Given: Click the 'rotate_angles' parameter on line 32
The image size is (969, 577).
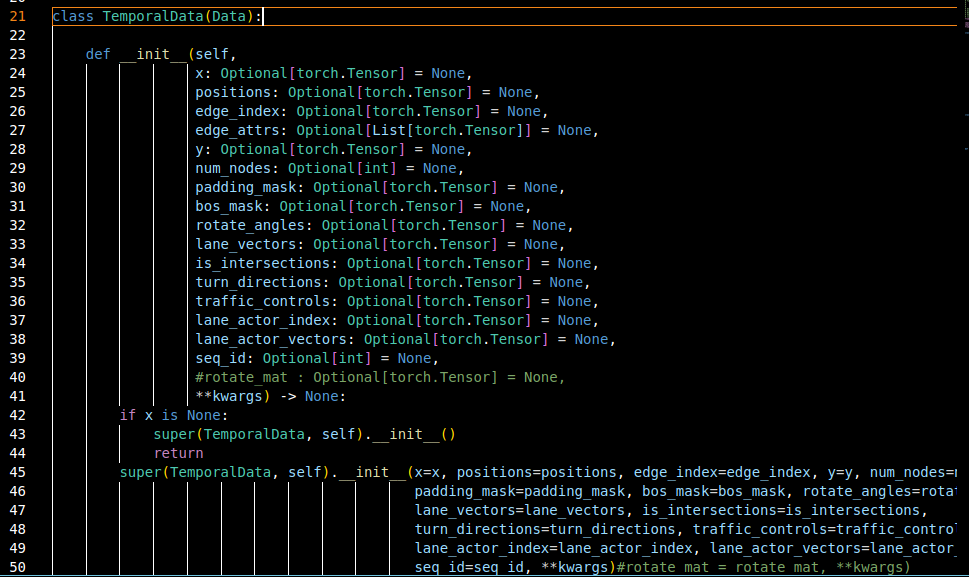Looking at the screenshot, I should [x=250, y=225].
